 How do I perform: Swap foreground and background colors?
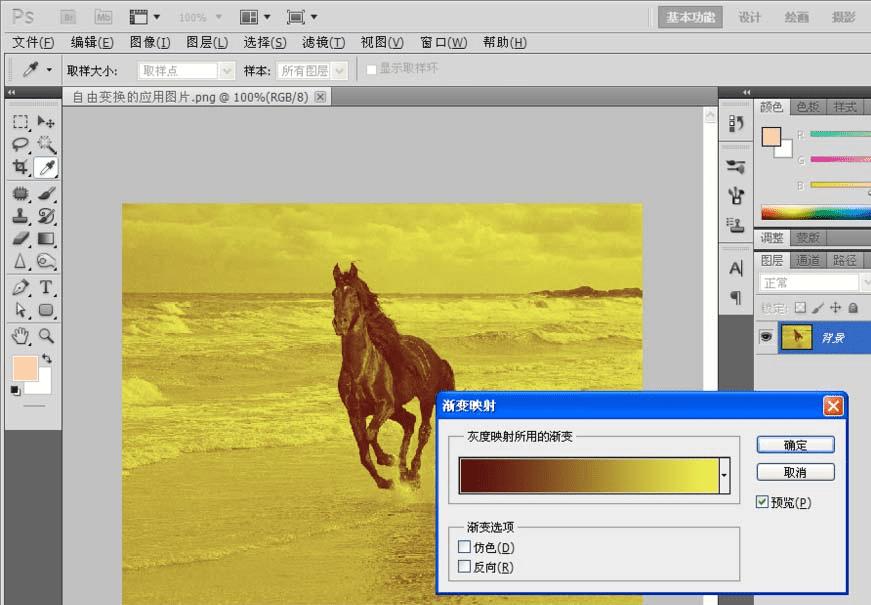point(47,358)
